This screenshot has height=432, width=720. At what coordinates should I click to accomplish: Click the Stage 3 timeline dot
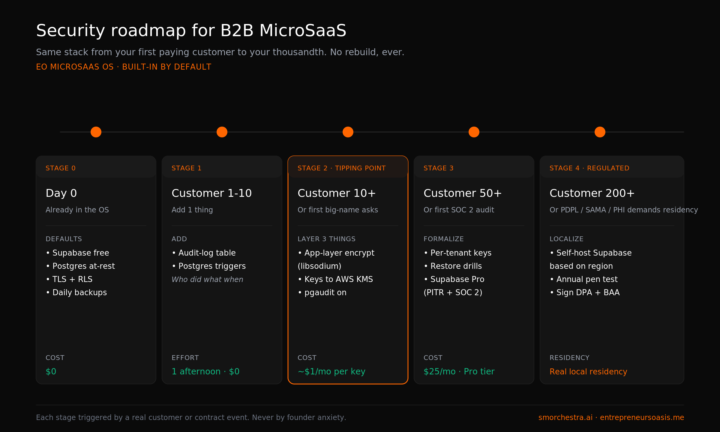pyautogui.click(x=474, y=132)
